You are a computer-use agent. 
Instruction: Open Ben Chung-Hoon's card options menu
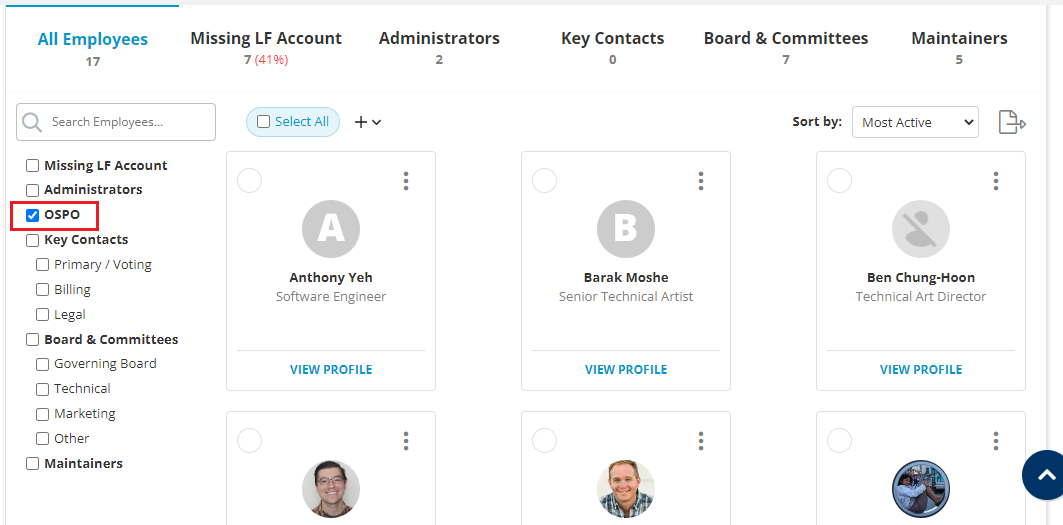[x=996, y=181]
